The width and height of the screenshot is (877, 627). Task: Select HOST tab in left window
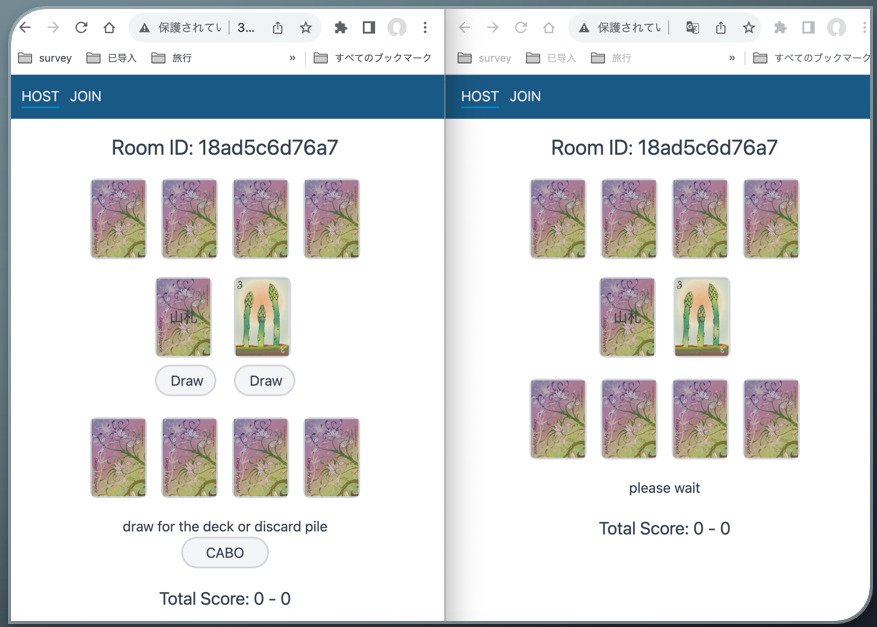pyautogui.click(x=40, y=97)
